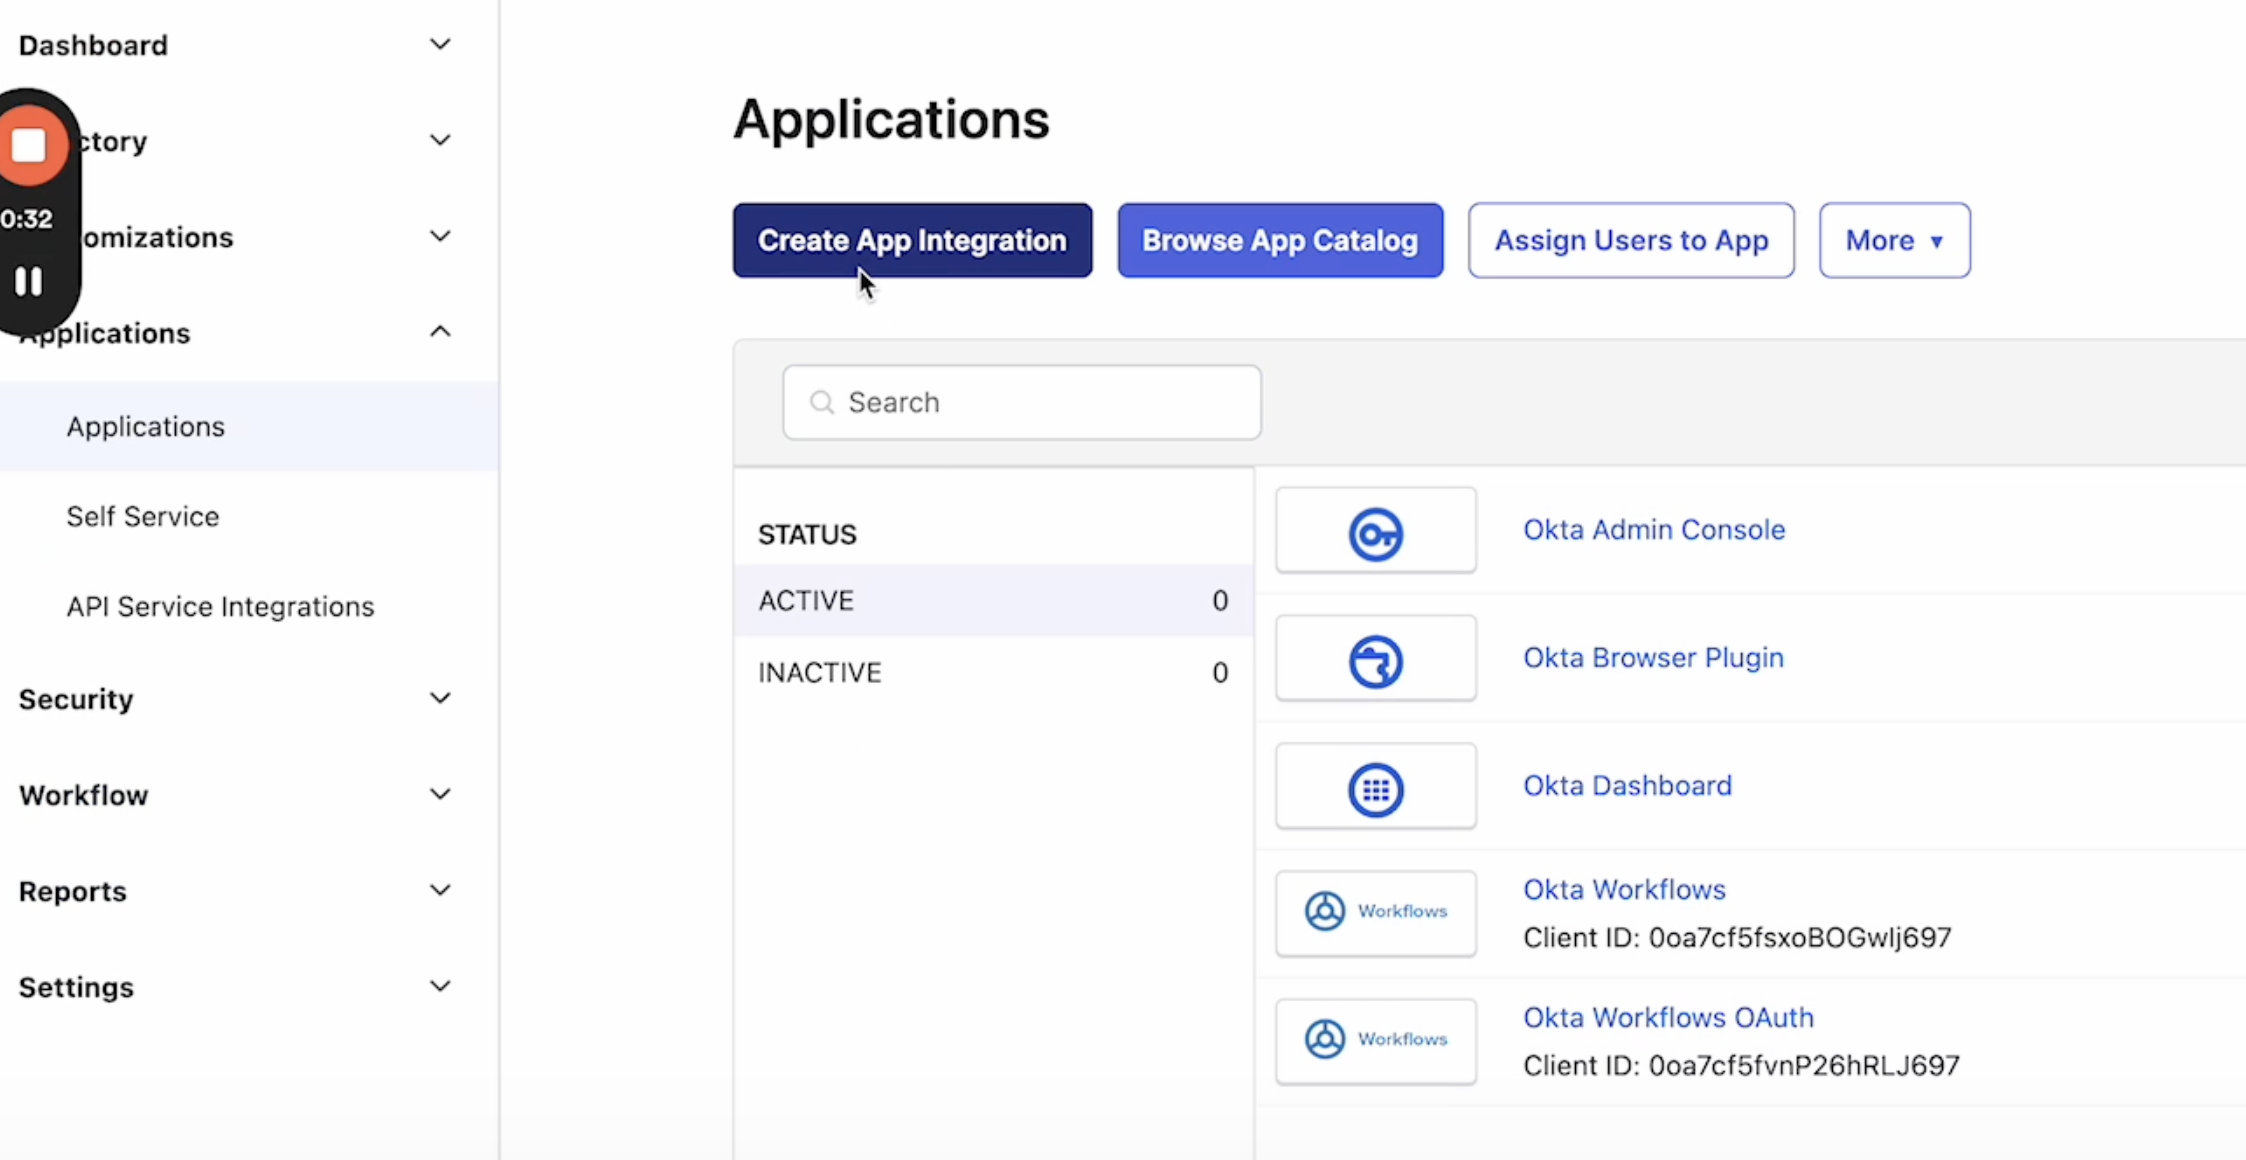Click Assign Users to App button

pyautogui.click(x=1631, y=241)
